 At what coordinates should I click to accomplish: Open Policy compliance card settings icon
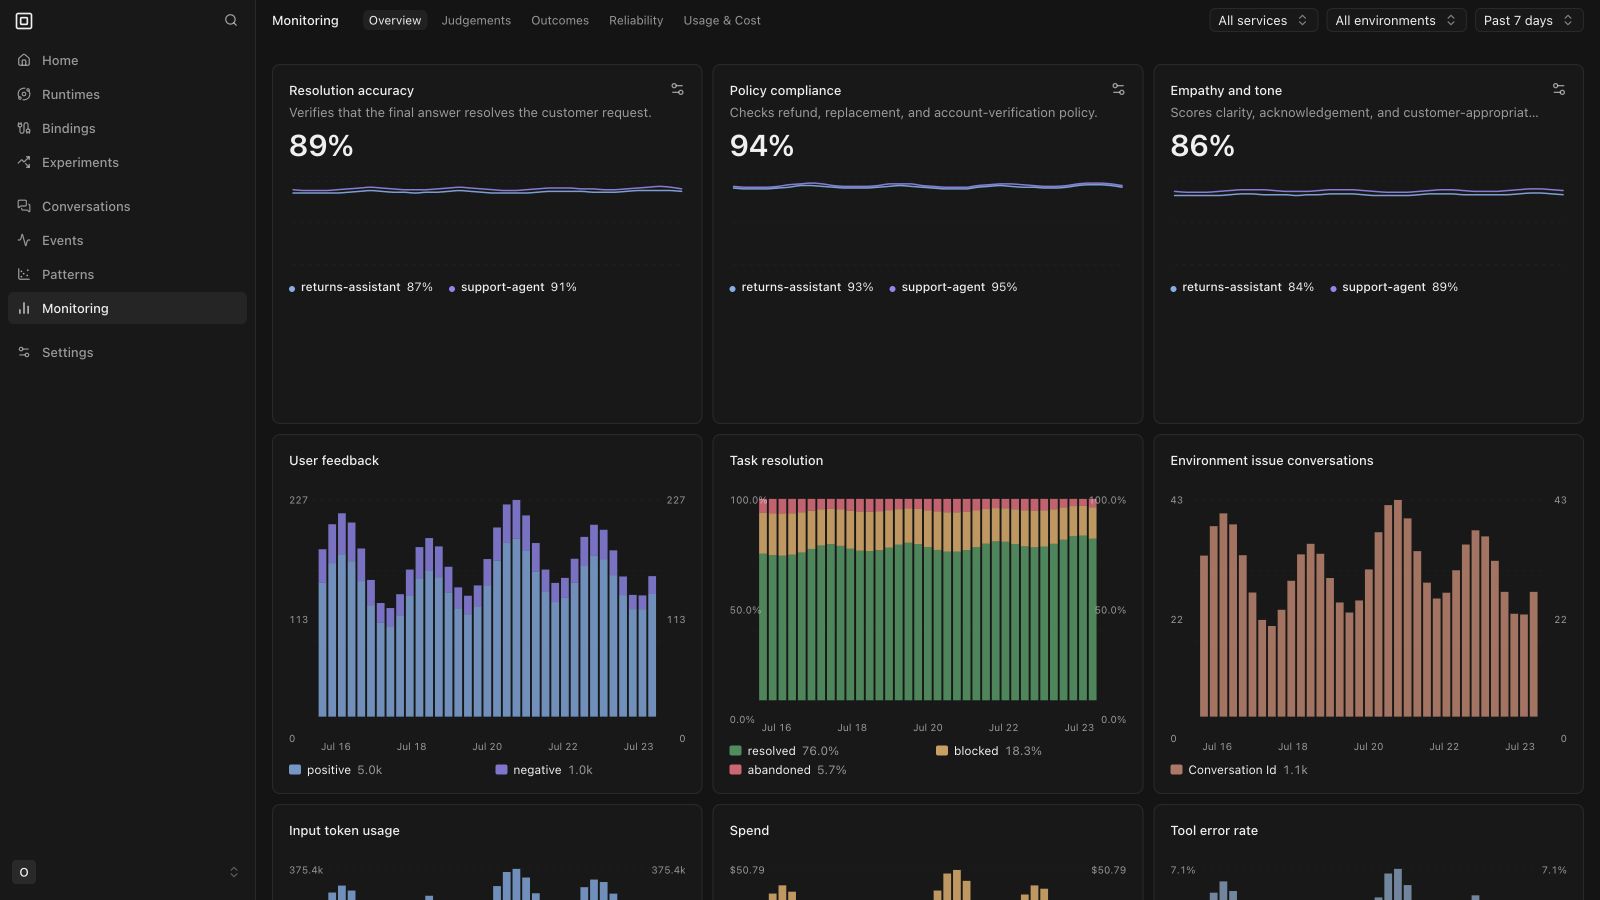[1118, 89]
